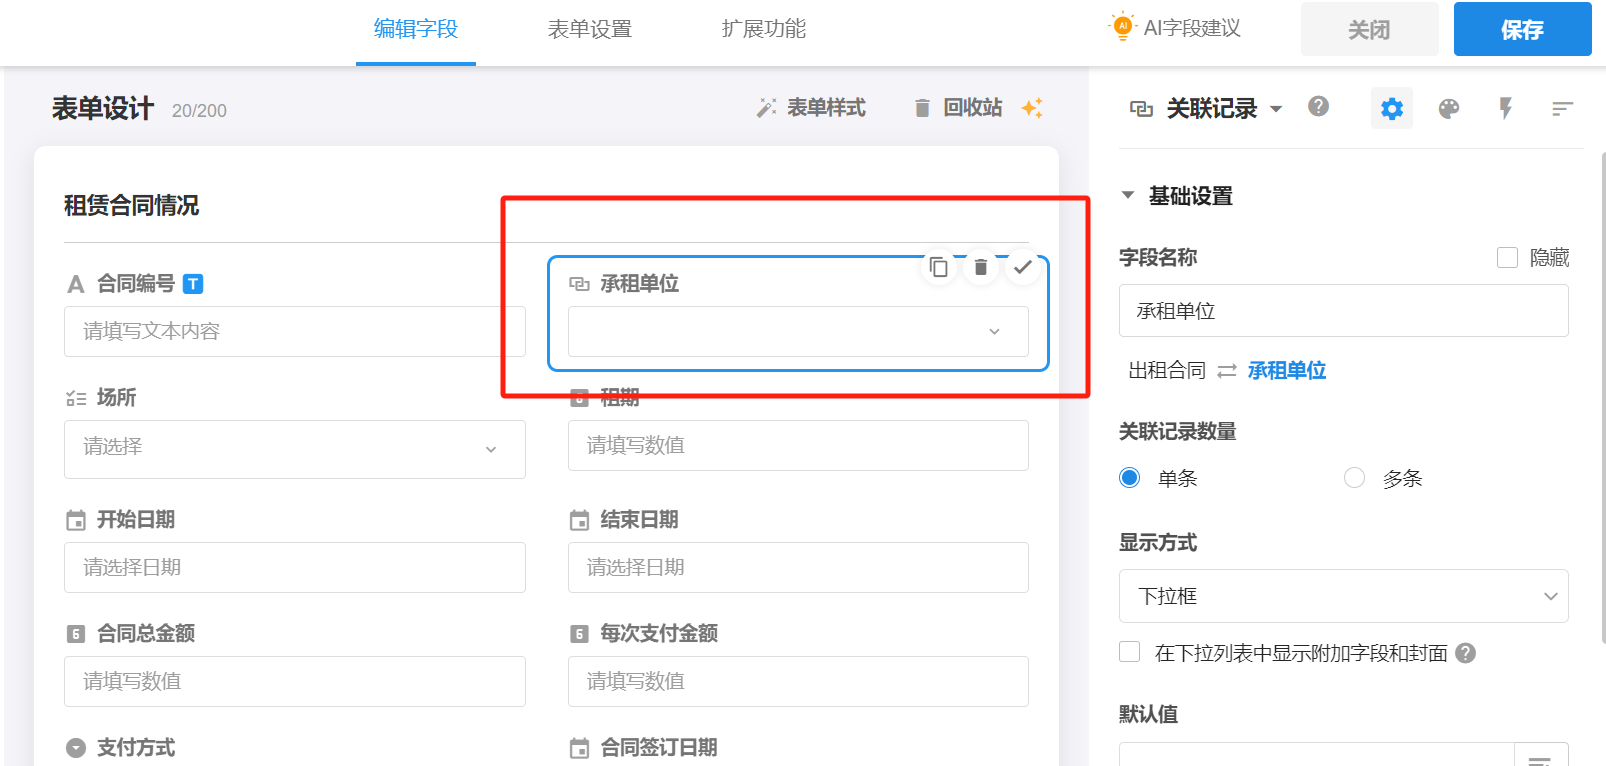
Task: Click the 表单样式 magic wand icon
Action: pyautogui.click(x=767, y=108)
